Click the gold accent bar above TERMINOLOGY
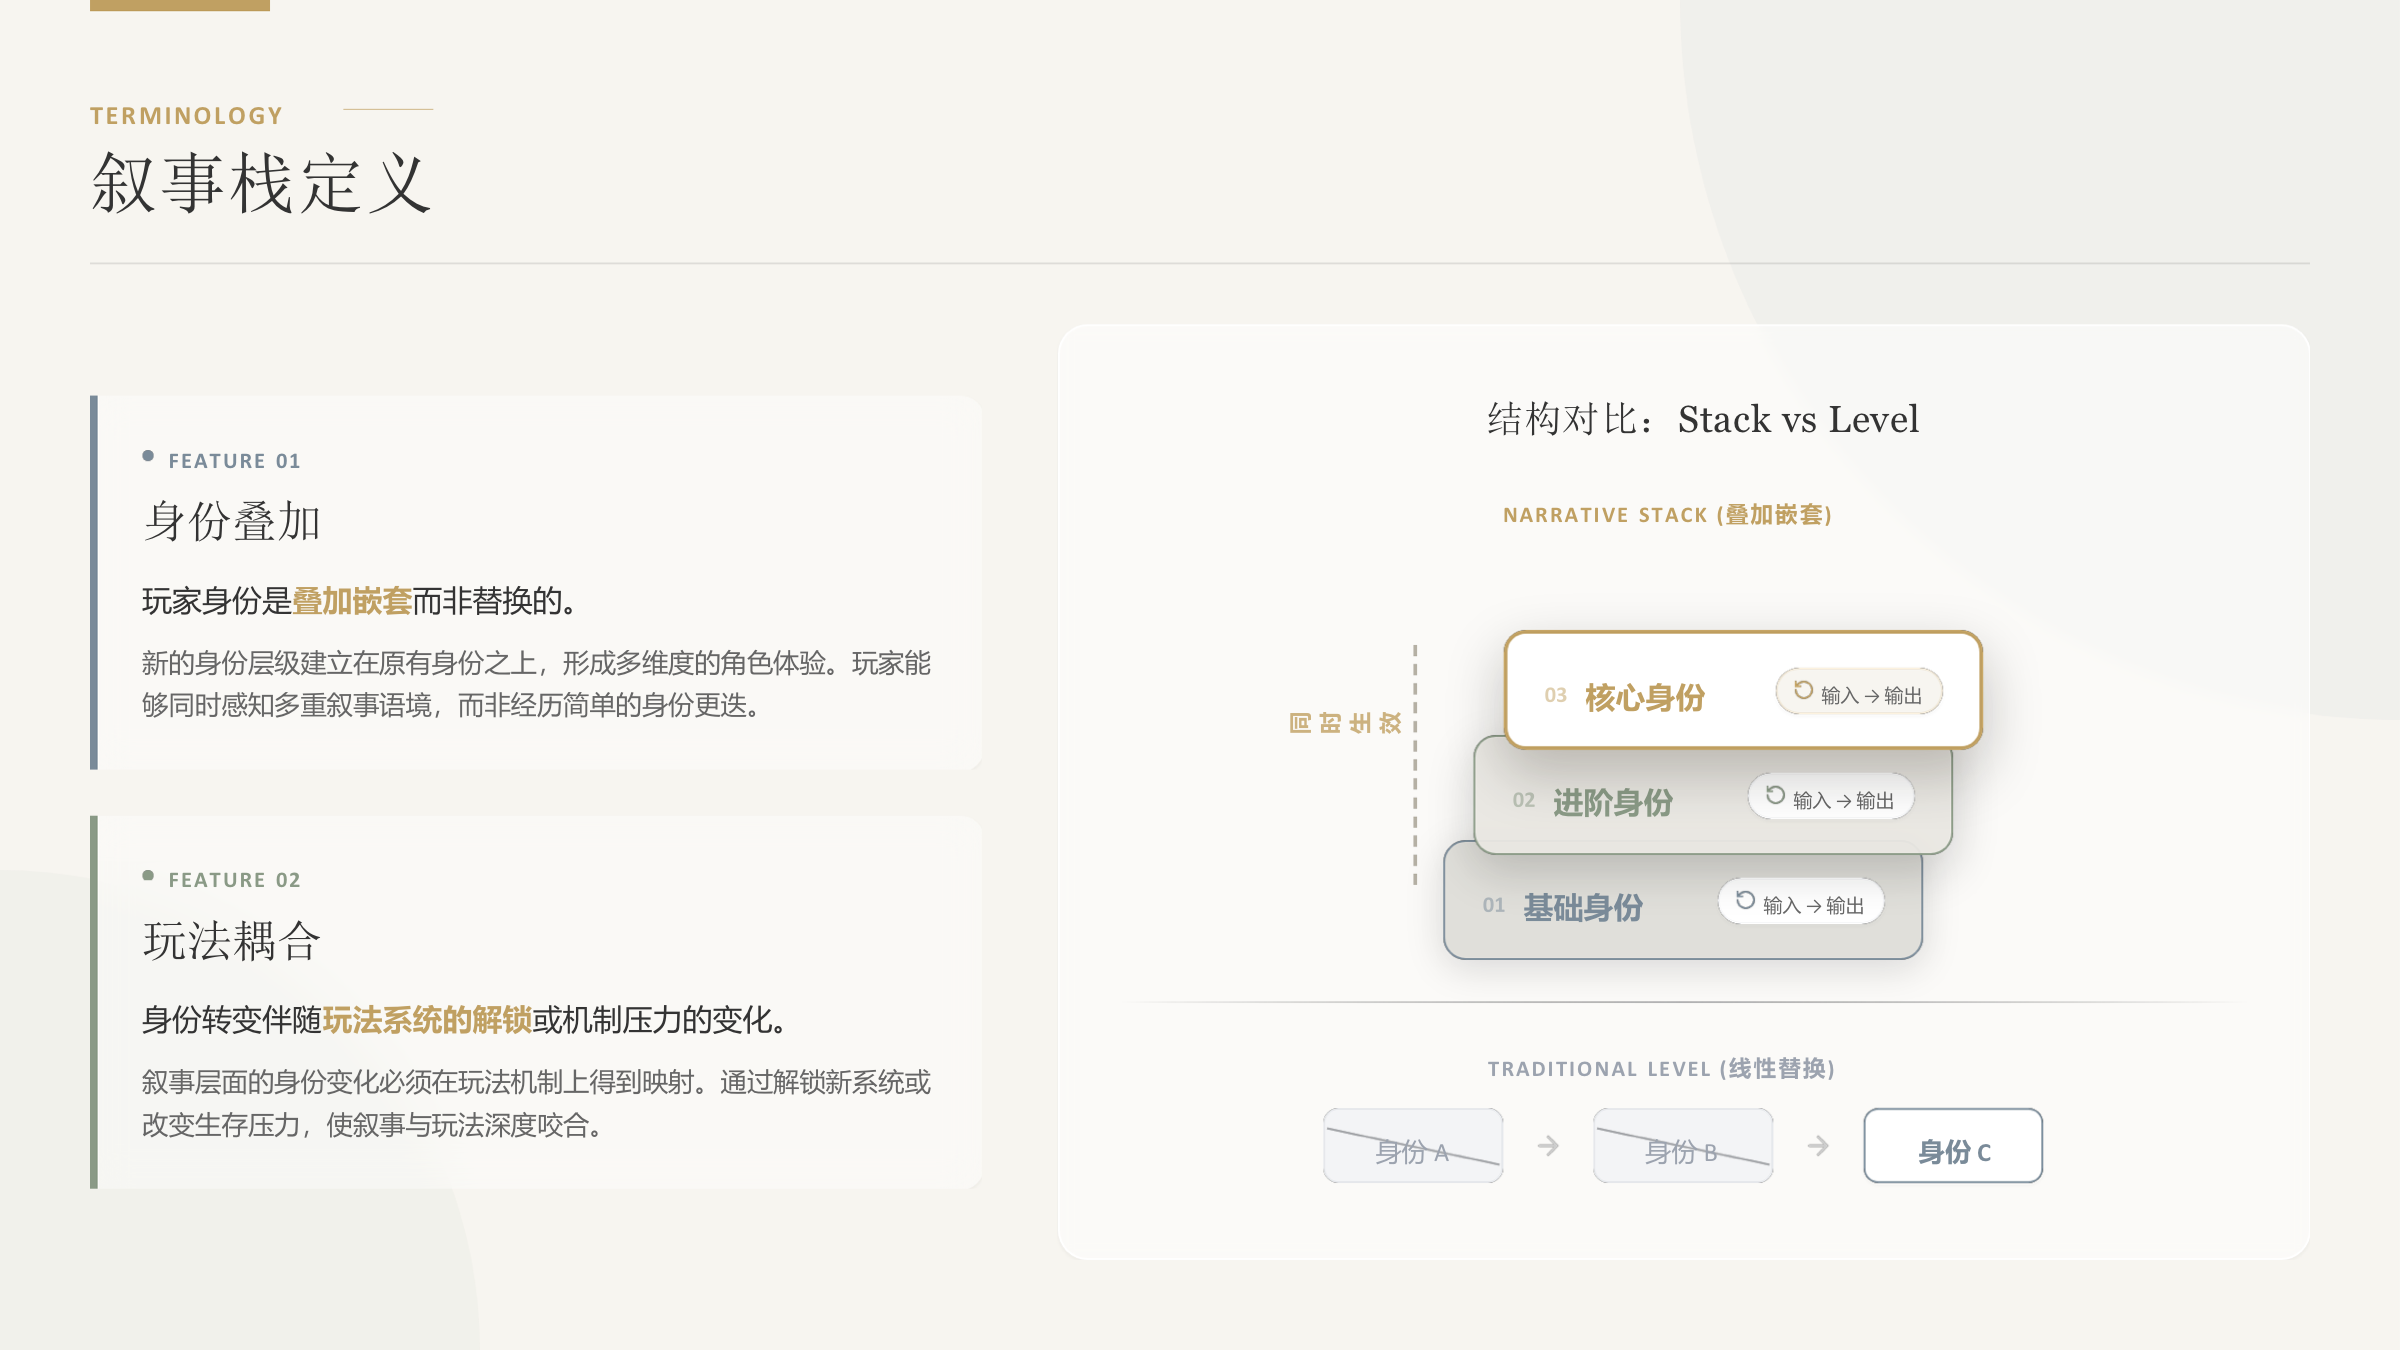Viewport: 2400px width, 1350px height. coord(180,5)
